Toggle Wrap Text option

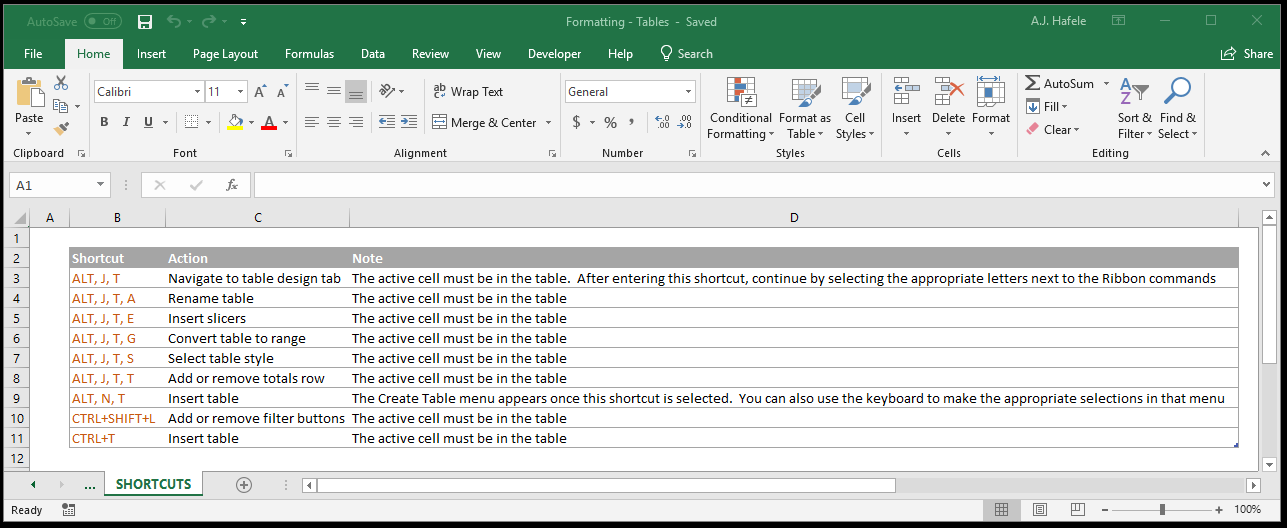pos(468,91)
